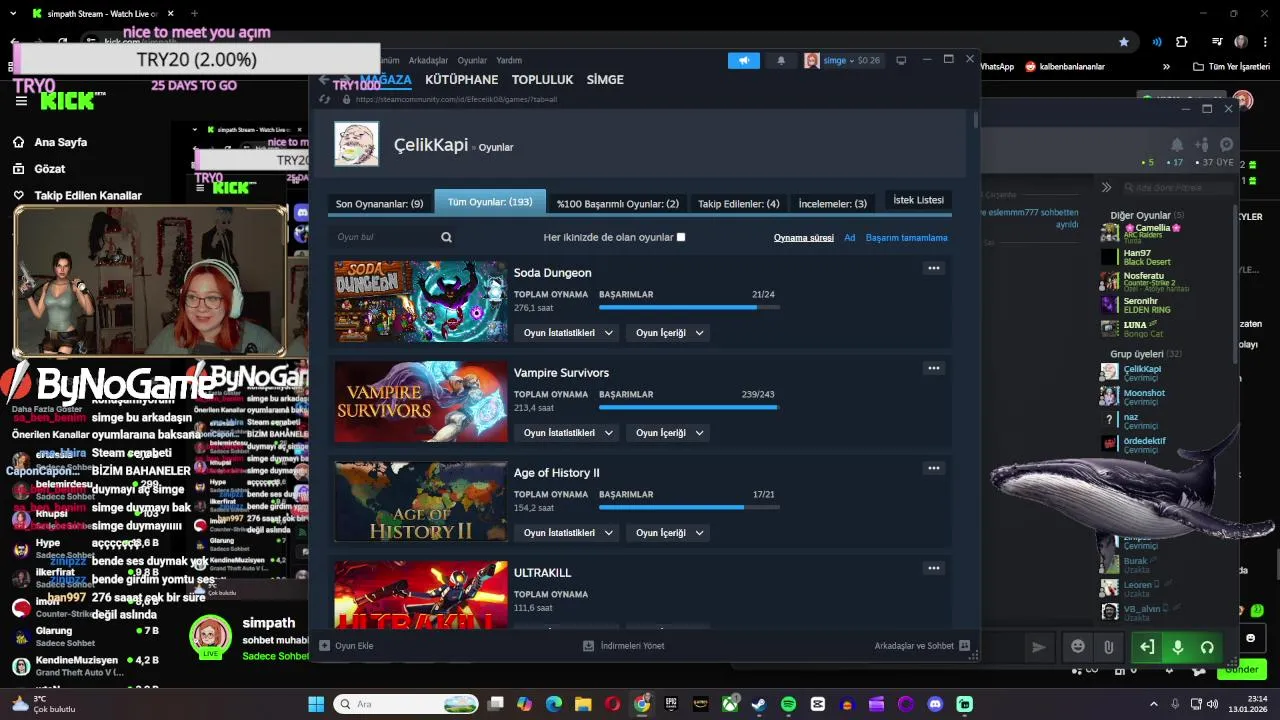
Task: Open Epic Games Launcher from the taskbar
Action: [671, 704]
